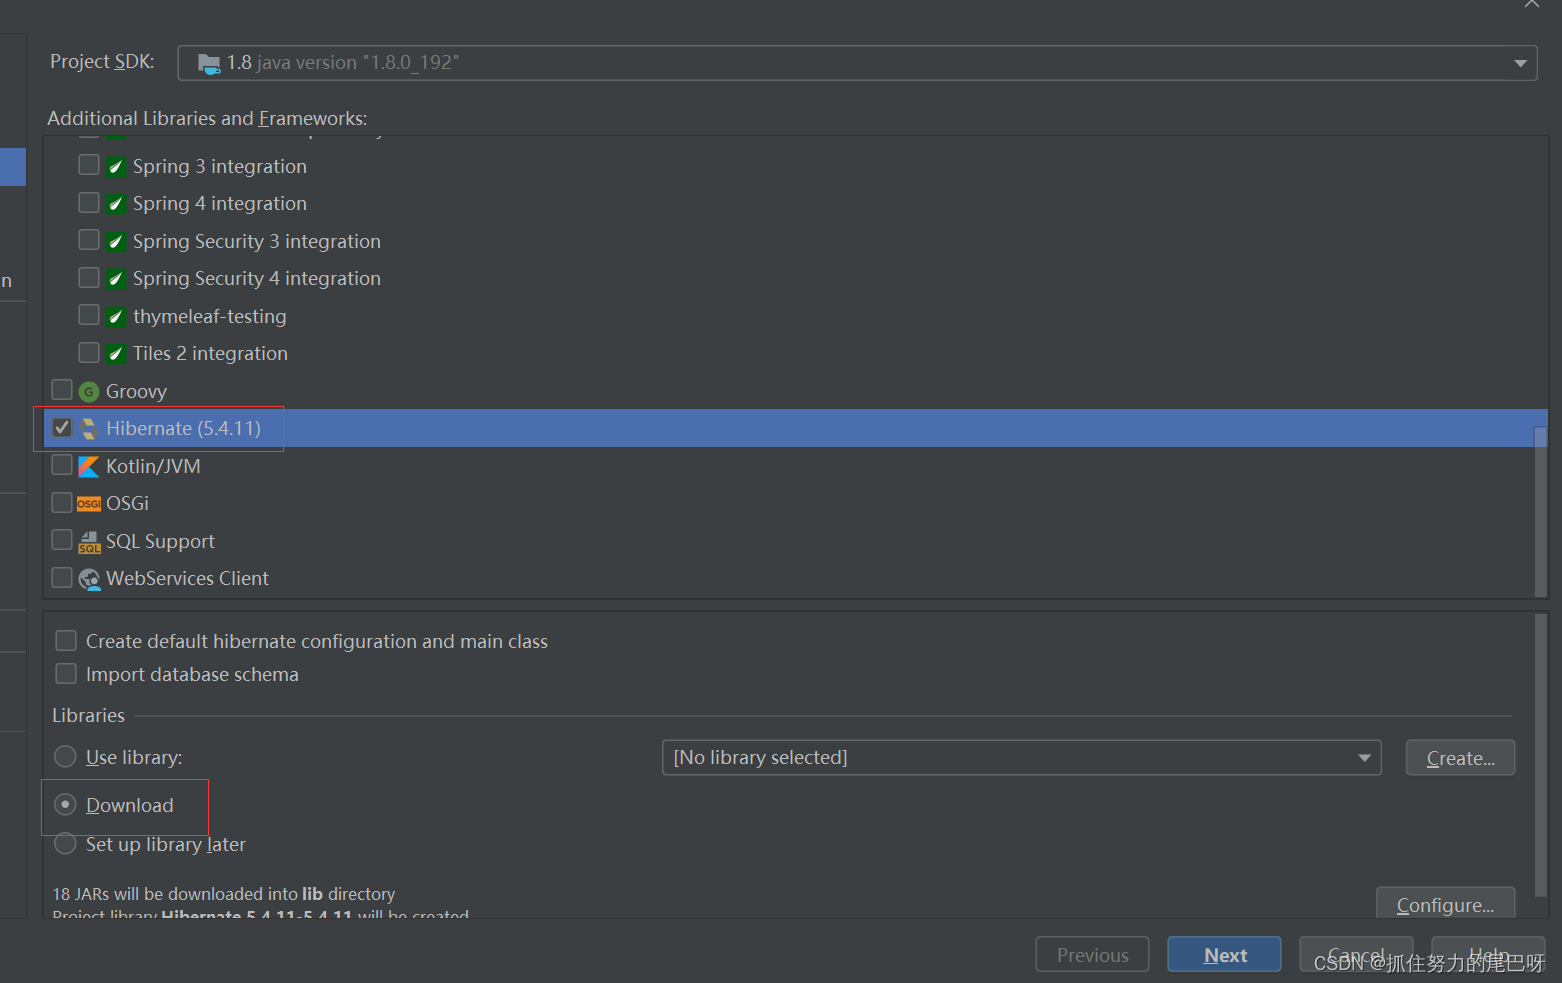Viewport: 1562px width, 983px height.
Task: Click the Cancel button
Action: tap(1356, 955)
